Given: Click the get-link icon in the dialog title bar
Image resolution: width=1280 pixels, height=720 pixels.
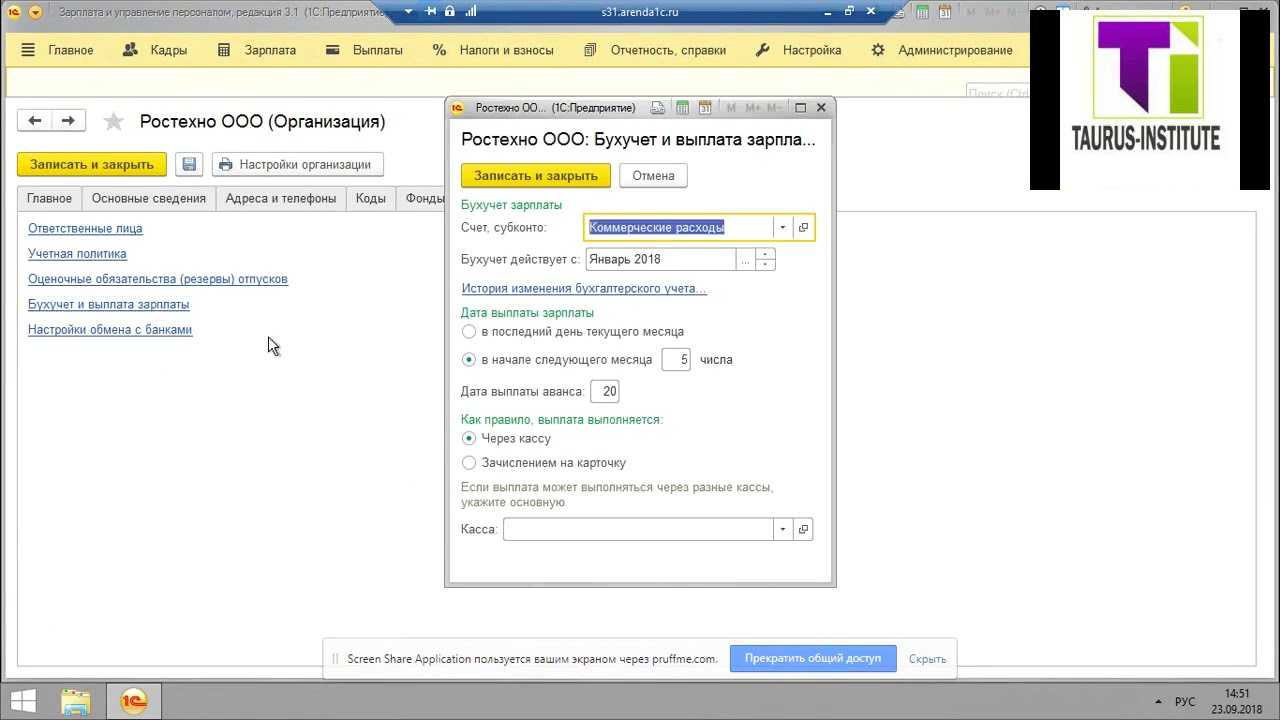Looking at the screenshot, I should coord(657,108).
